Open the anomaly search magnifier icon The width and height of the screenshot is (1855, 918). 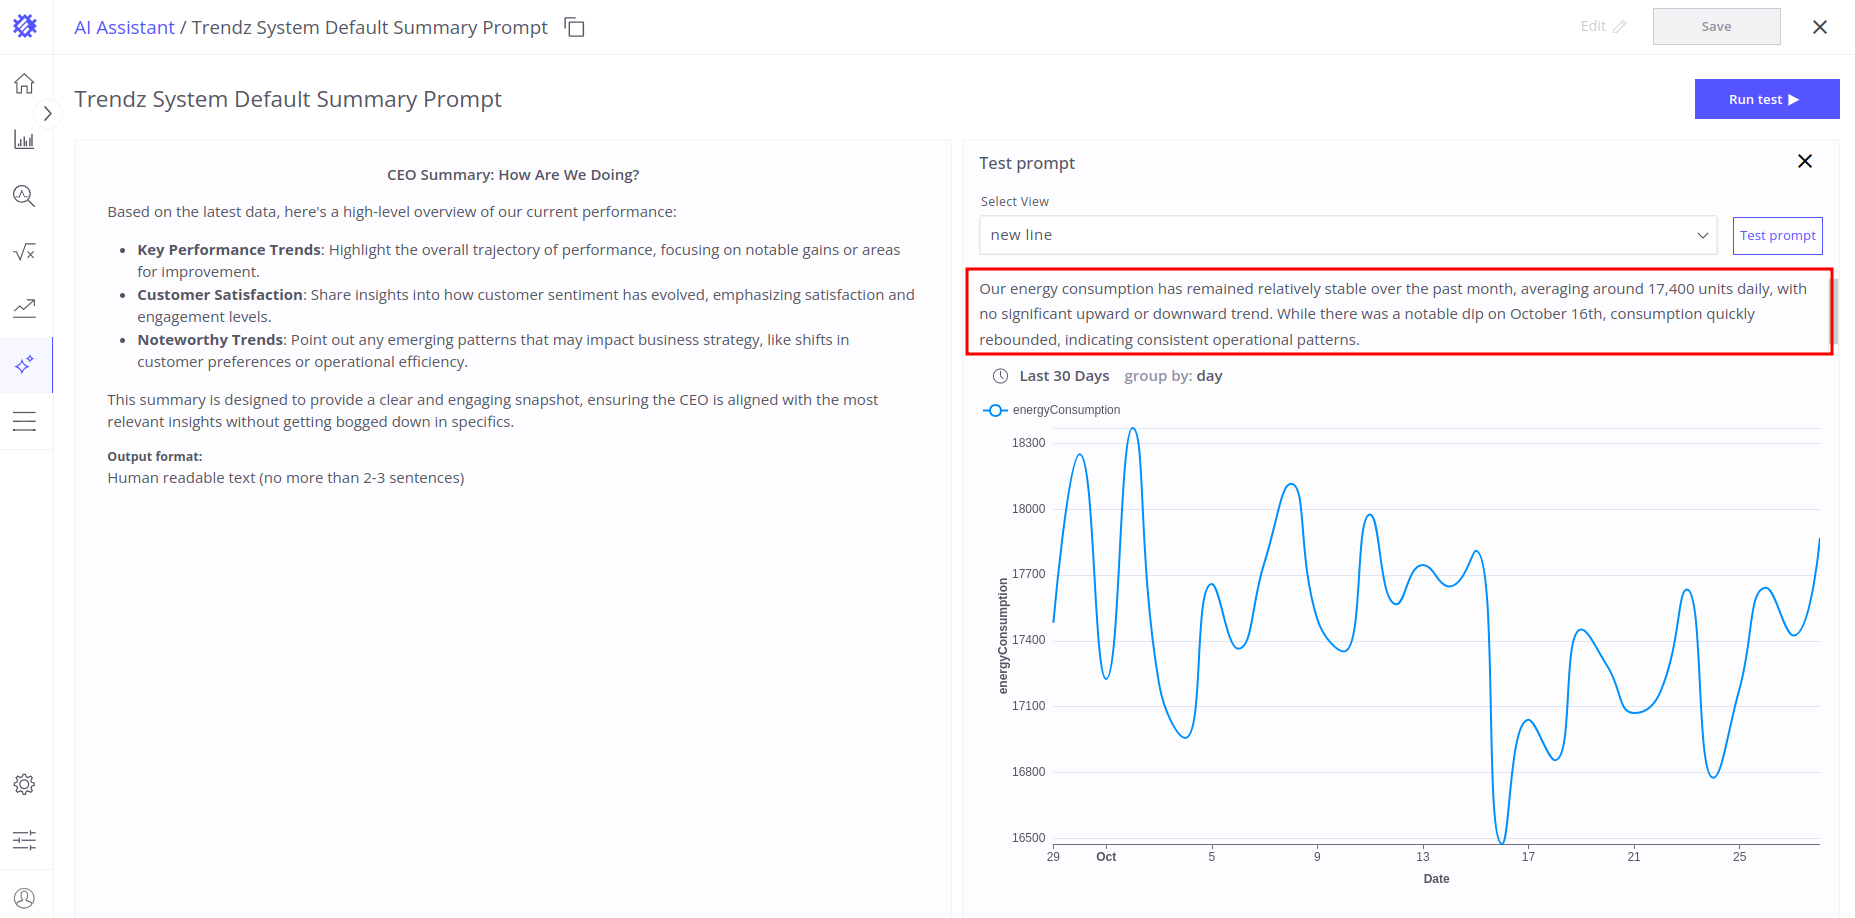24,196
